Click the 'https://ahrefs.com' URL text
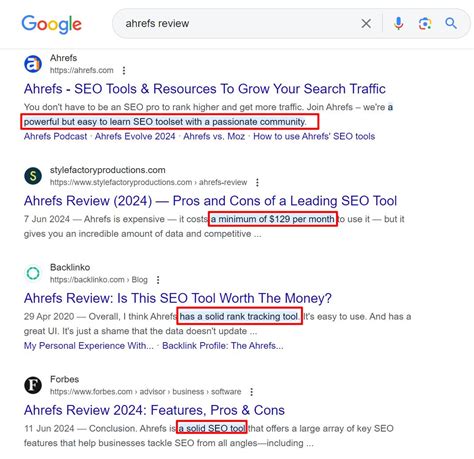474x459 pixels. [x=82, y=70]
